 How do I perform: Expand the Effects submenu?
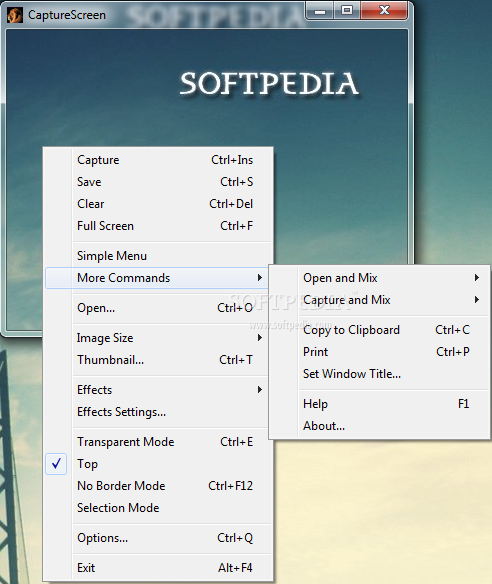click(x=157, y=390)
